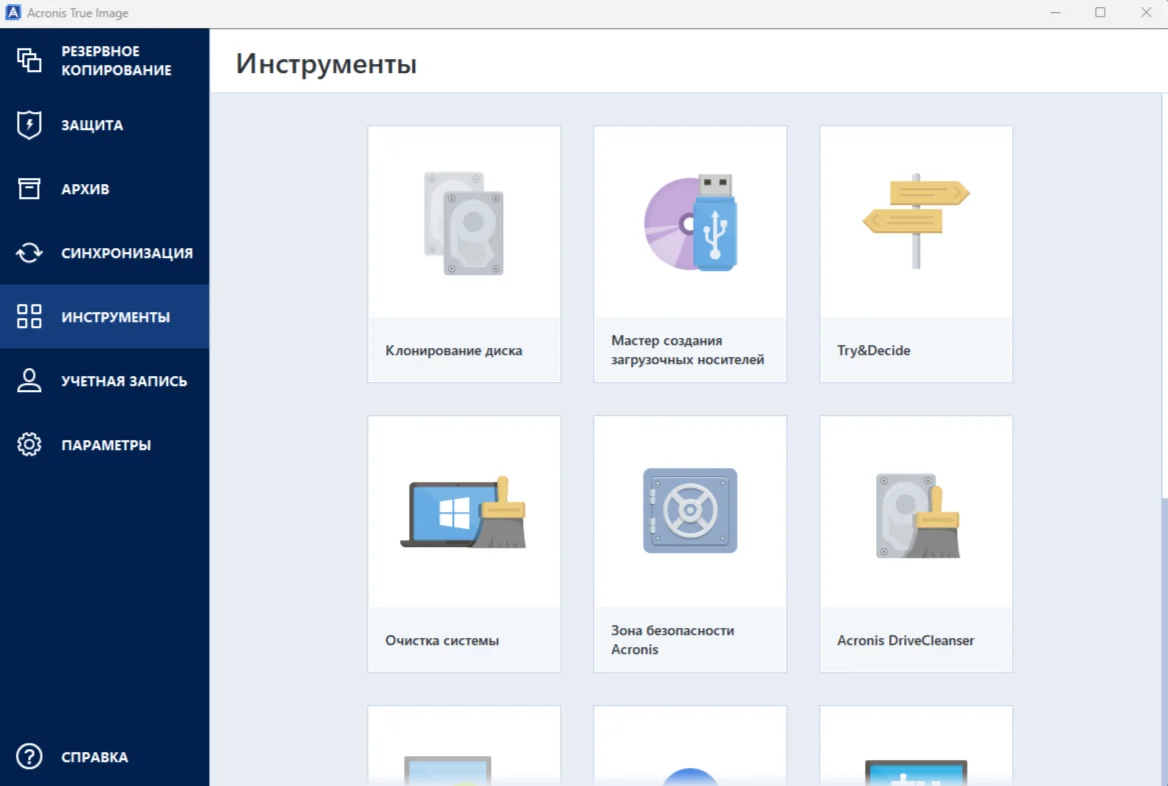Open the partially visible bottom-right tool card
This screenshot has height=786, width=1168.
pyautogui.click(x=915, y=746)
